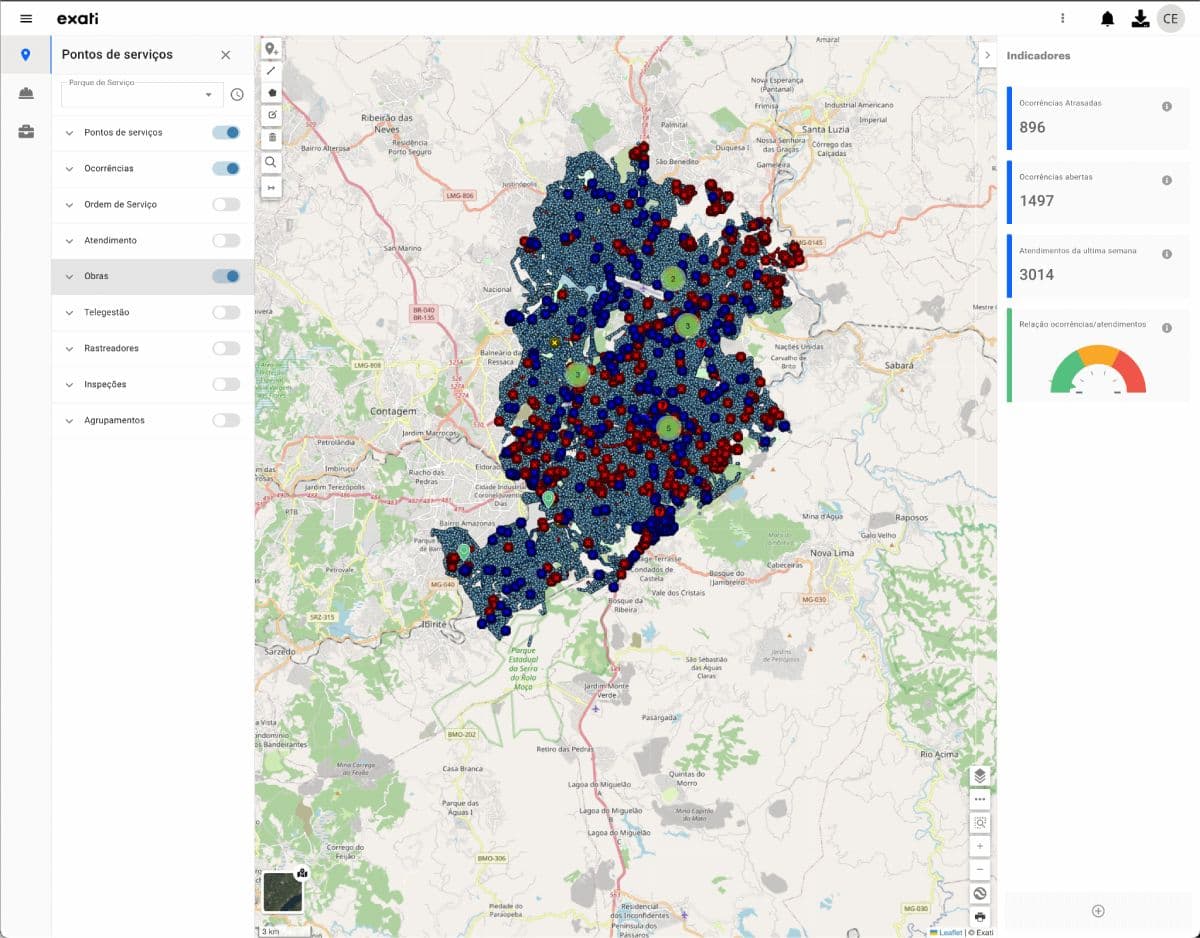Expand the Agrupamentos row chevron

(x=70, y=421)
